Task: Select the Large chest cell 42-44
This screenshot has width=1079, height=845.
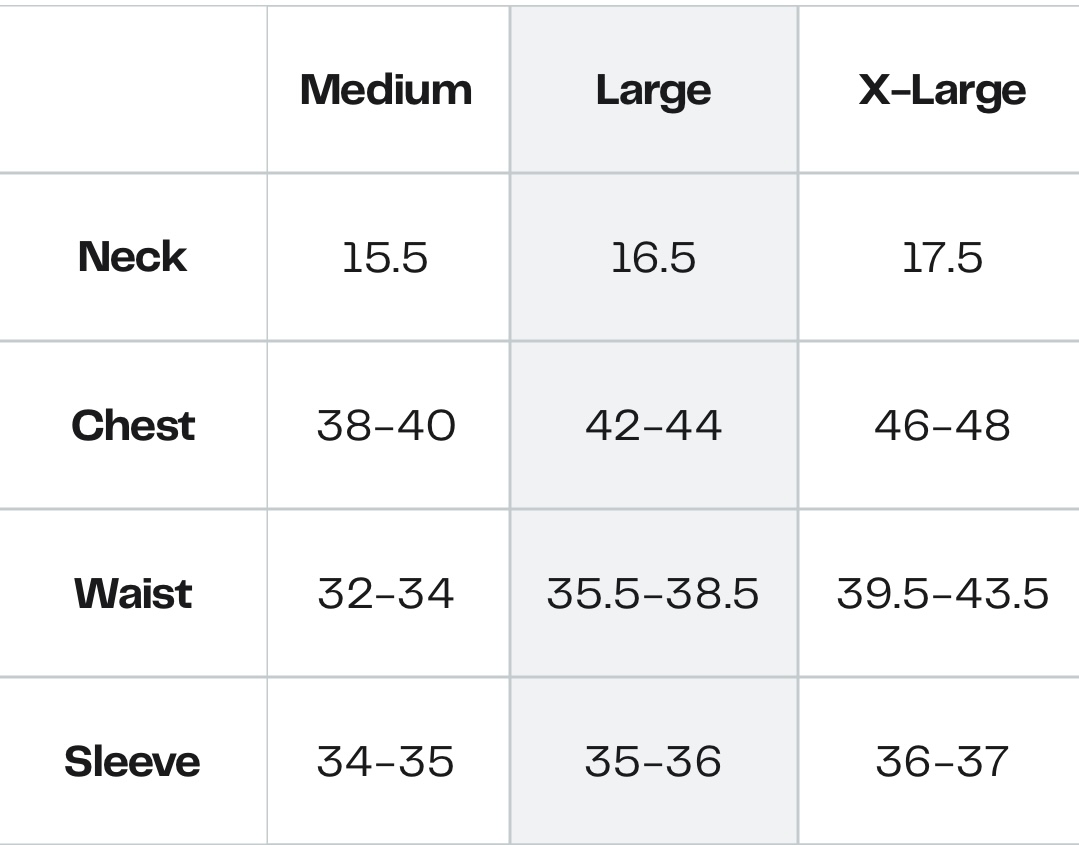Action: point(654,425)
